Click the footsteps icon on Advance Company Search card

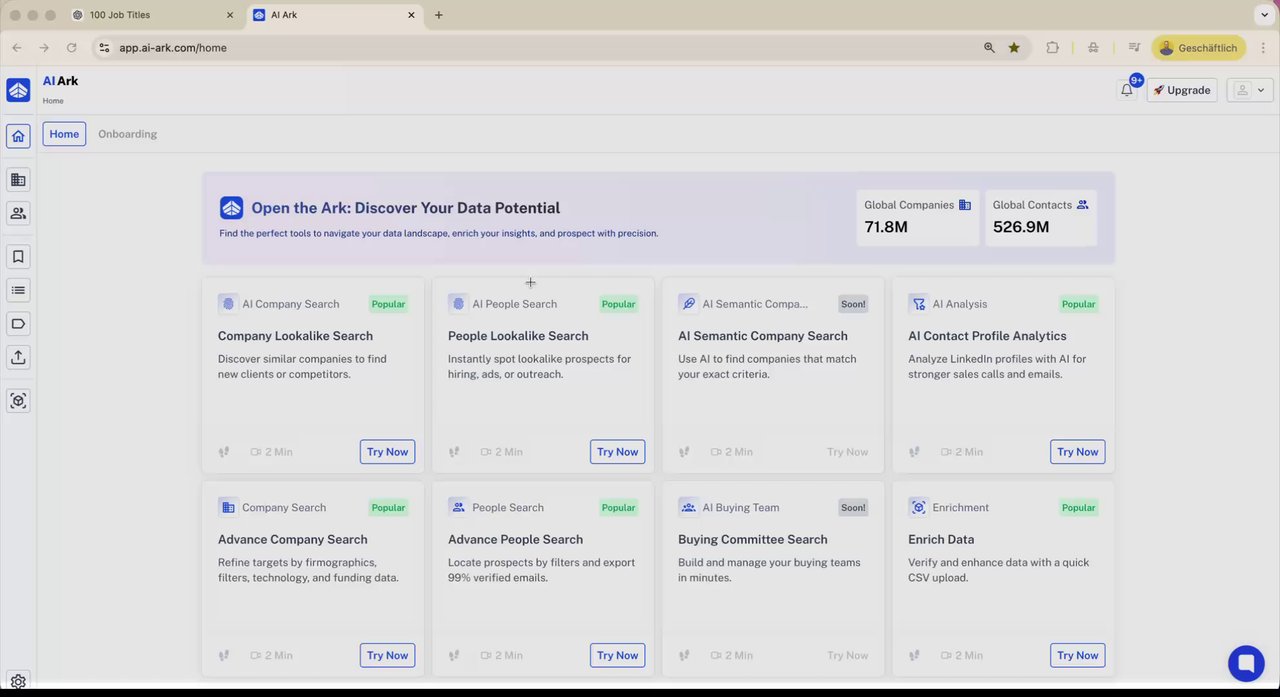(224, 656)
